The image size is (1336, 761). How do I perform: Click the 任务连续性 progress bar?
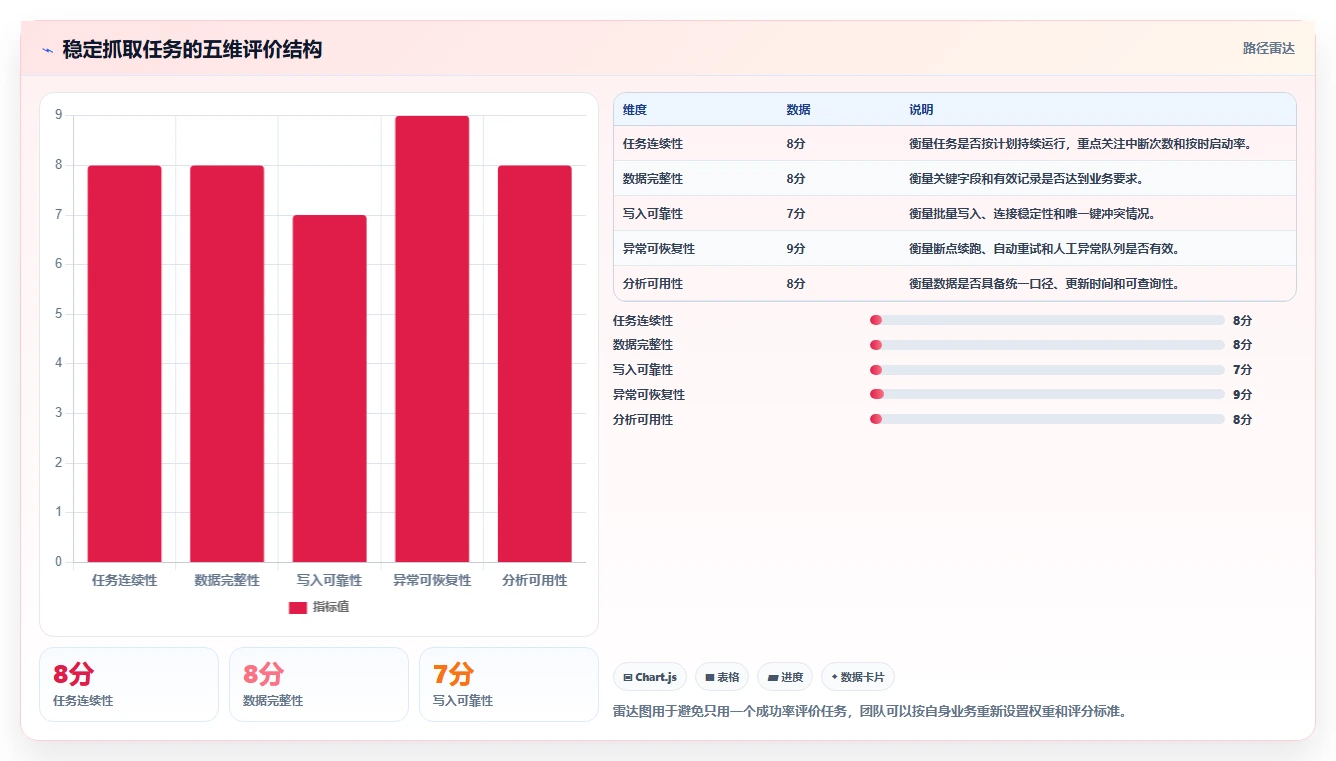[x=1047, y=320]
